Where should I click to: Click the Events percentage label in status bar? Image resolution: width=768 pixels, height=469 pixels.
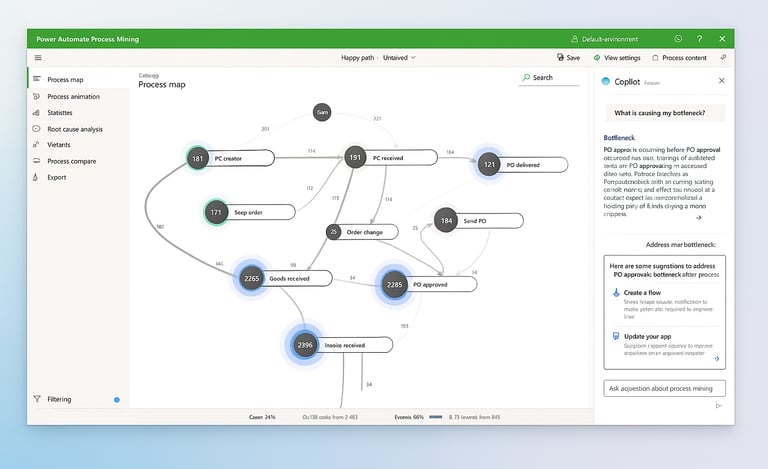tap(409, 417)
